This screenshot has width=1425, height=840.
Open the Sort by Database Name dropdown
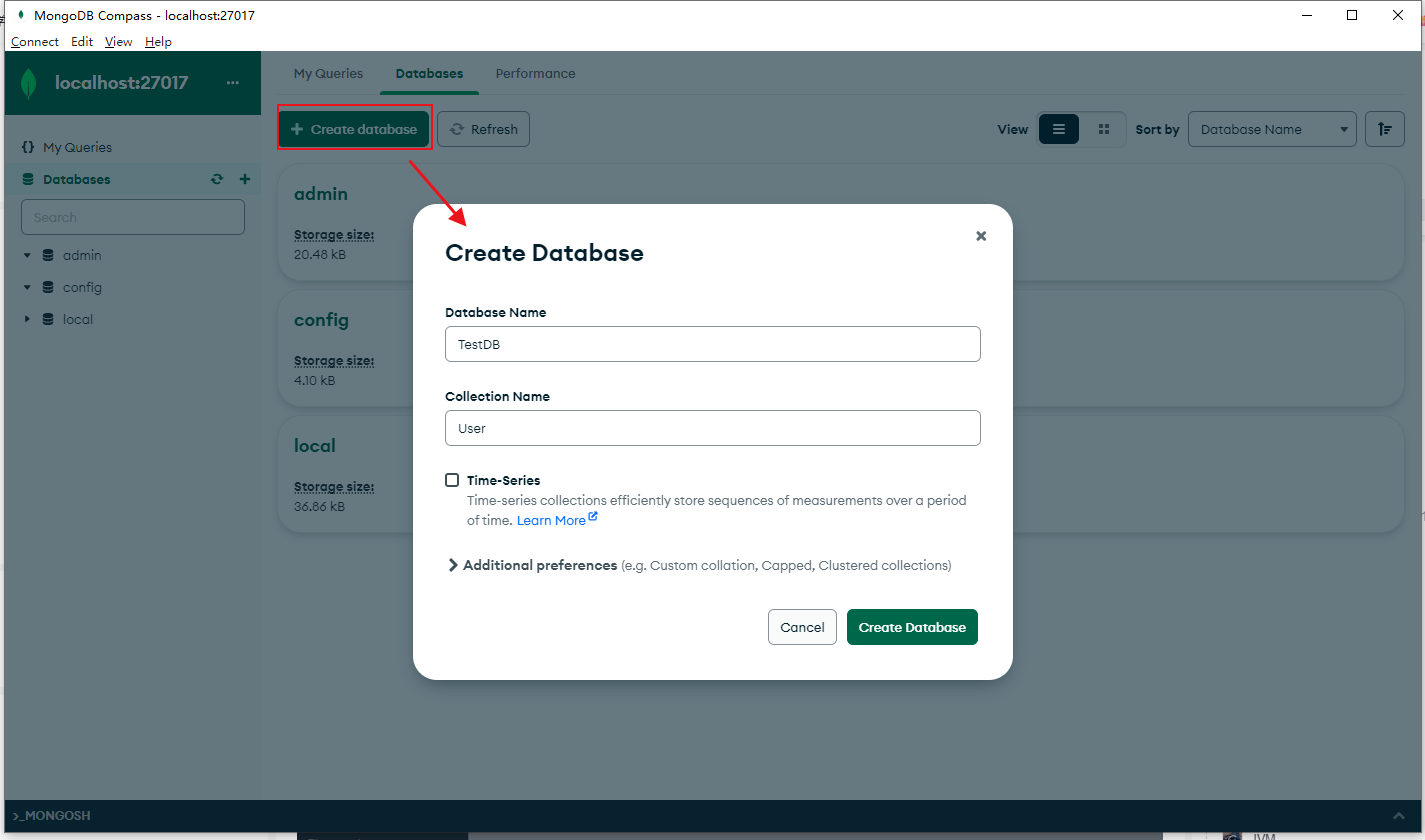point(1272,129)
